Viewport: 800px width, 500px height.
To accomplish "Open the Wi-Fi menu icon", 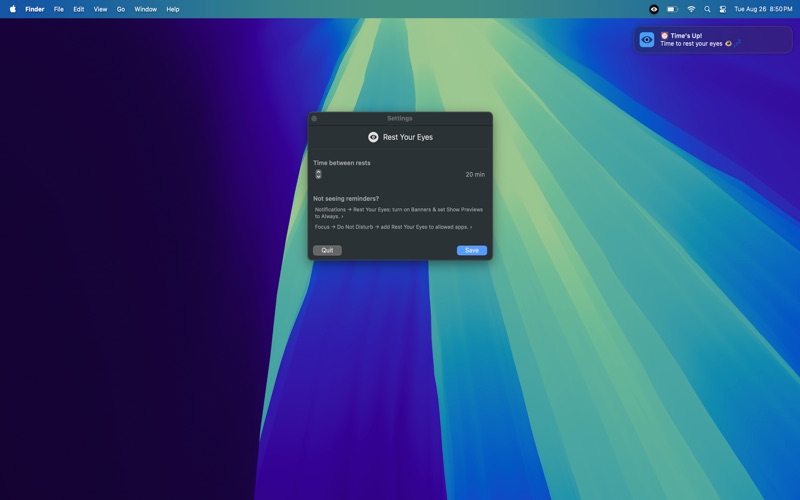I will [x=691, y=9].
